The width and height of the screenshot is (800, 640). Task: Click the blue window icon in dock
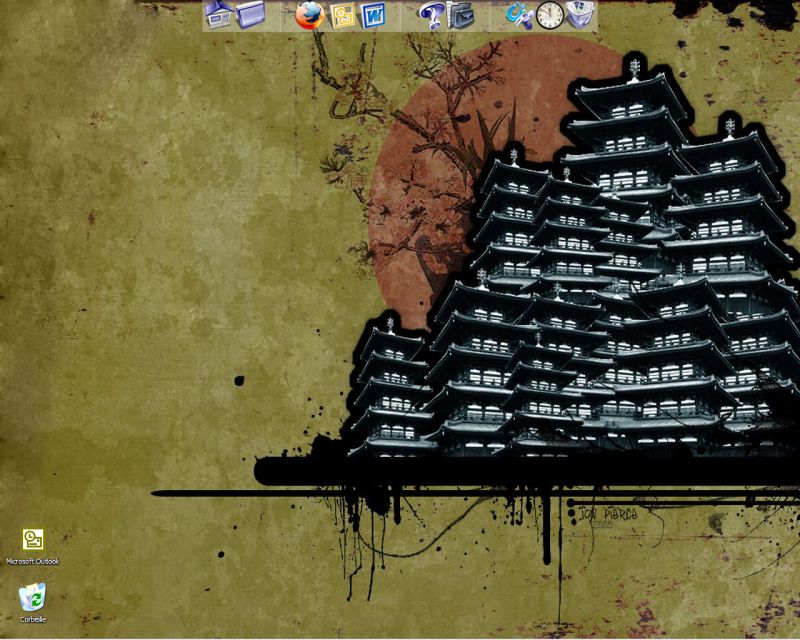[250, 14]
